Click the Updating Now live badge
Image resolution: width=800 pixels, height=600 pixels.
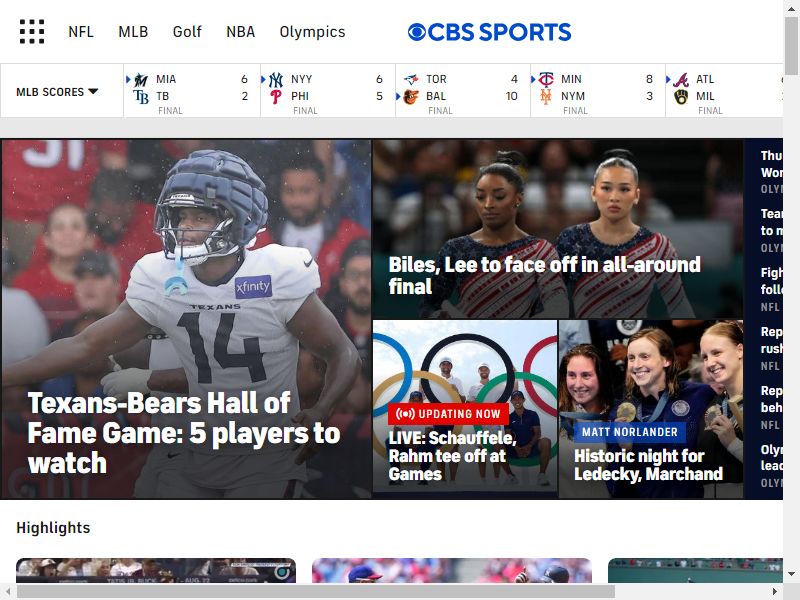pyautogui.click(x=448, y=414)
